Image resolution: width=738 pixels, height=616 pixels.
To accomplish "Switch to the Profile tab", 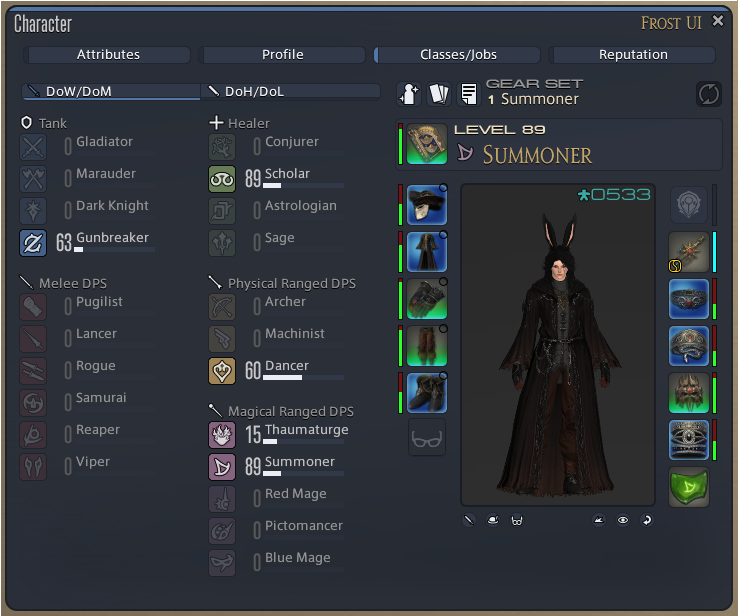I will click(282, 55).
